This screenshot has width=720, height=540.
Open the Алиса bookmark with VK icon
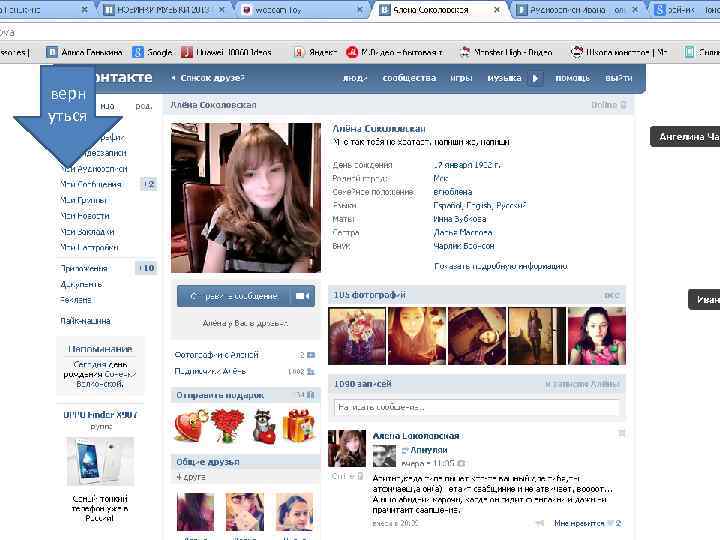(x=84, y=52)
